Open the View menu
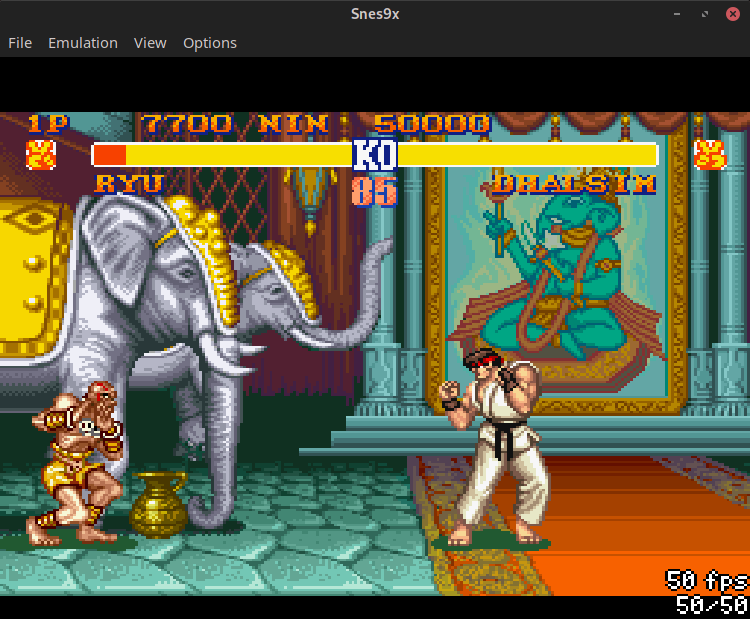The width and height of the screenshot is (750, 619). click(150, 43)
